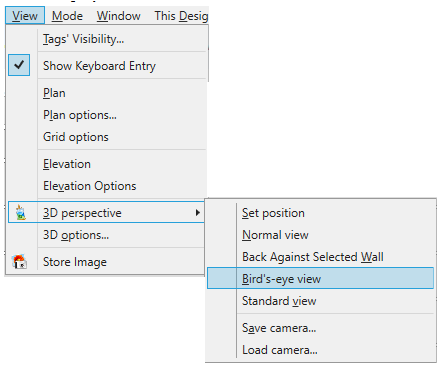Click the Store Image camera icon
The width and height of the screenshot is (444, 368).
20,262
